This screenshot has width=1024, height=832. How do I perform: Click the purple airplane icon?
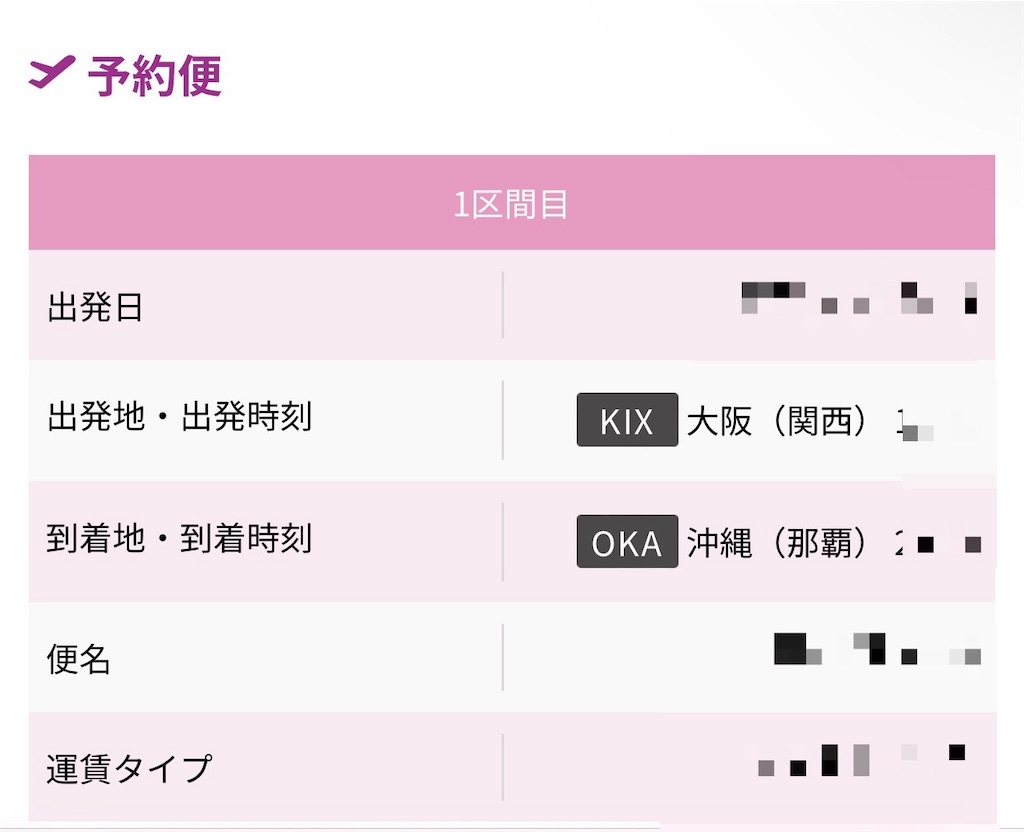click(x=52, y=72)
